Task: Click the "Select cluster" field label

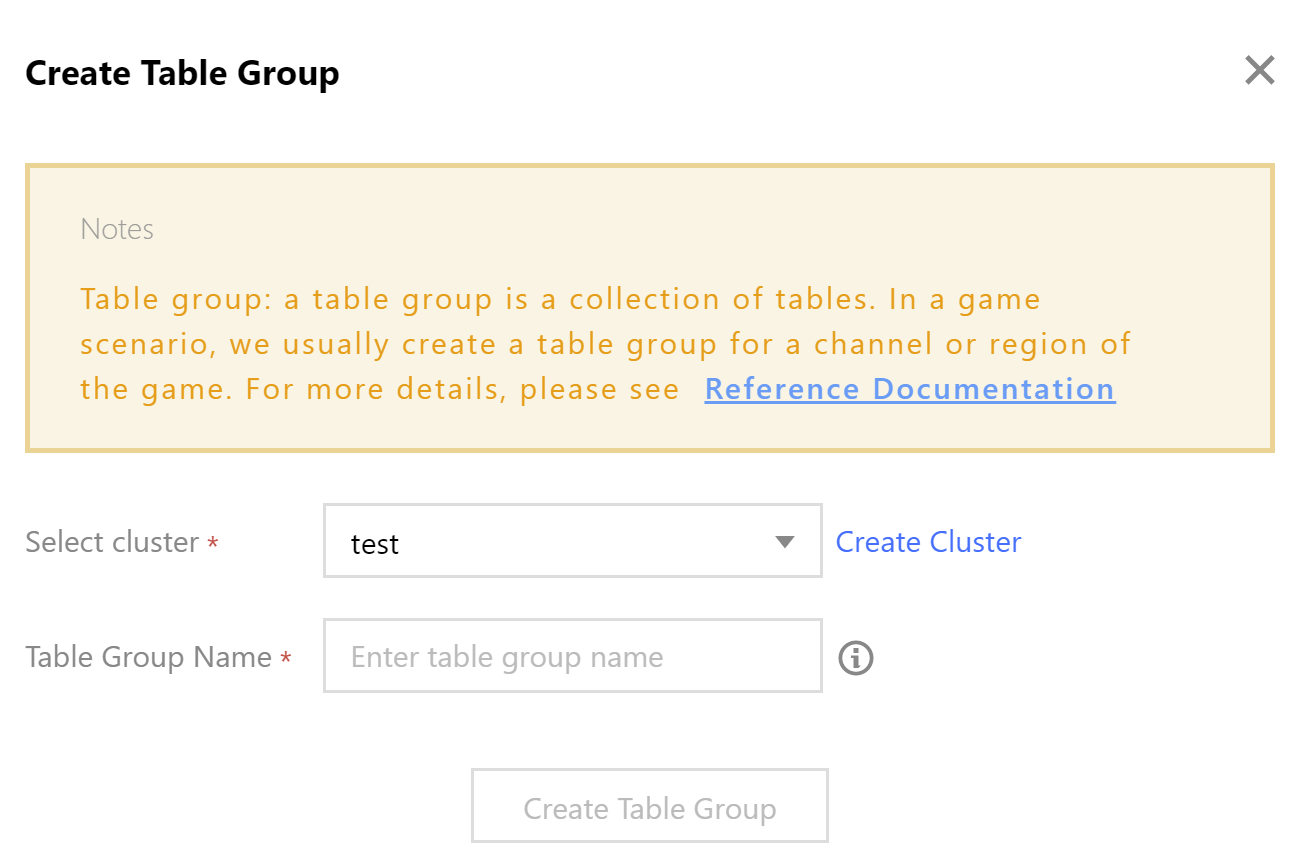Action: click(112, 542)
